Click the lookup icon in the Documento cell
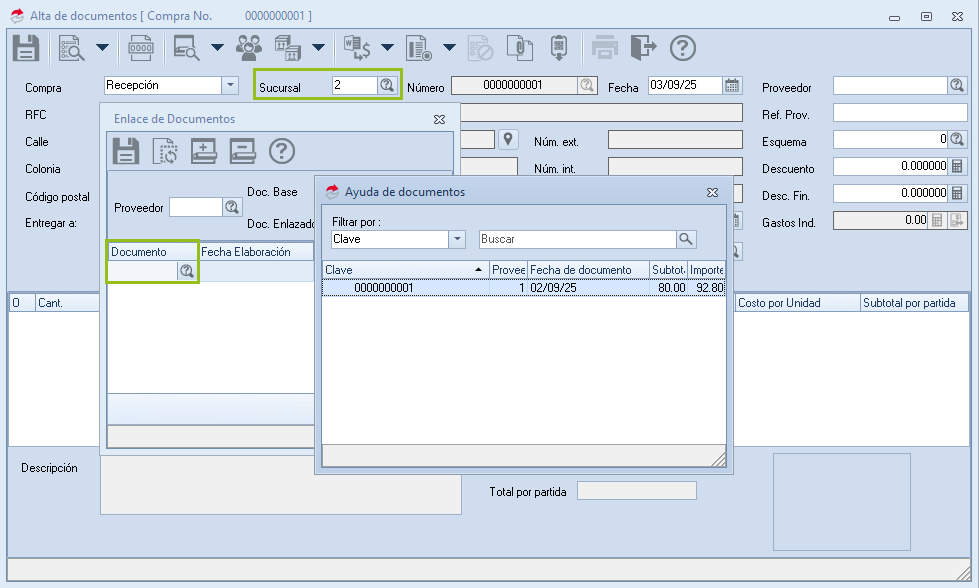The width and height of the screenshot is (979, 588). 186,271
